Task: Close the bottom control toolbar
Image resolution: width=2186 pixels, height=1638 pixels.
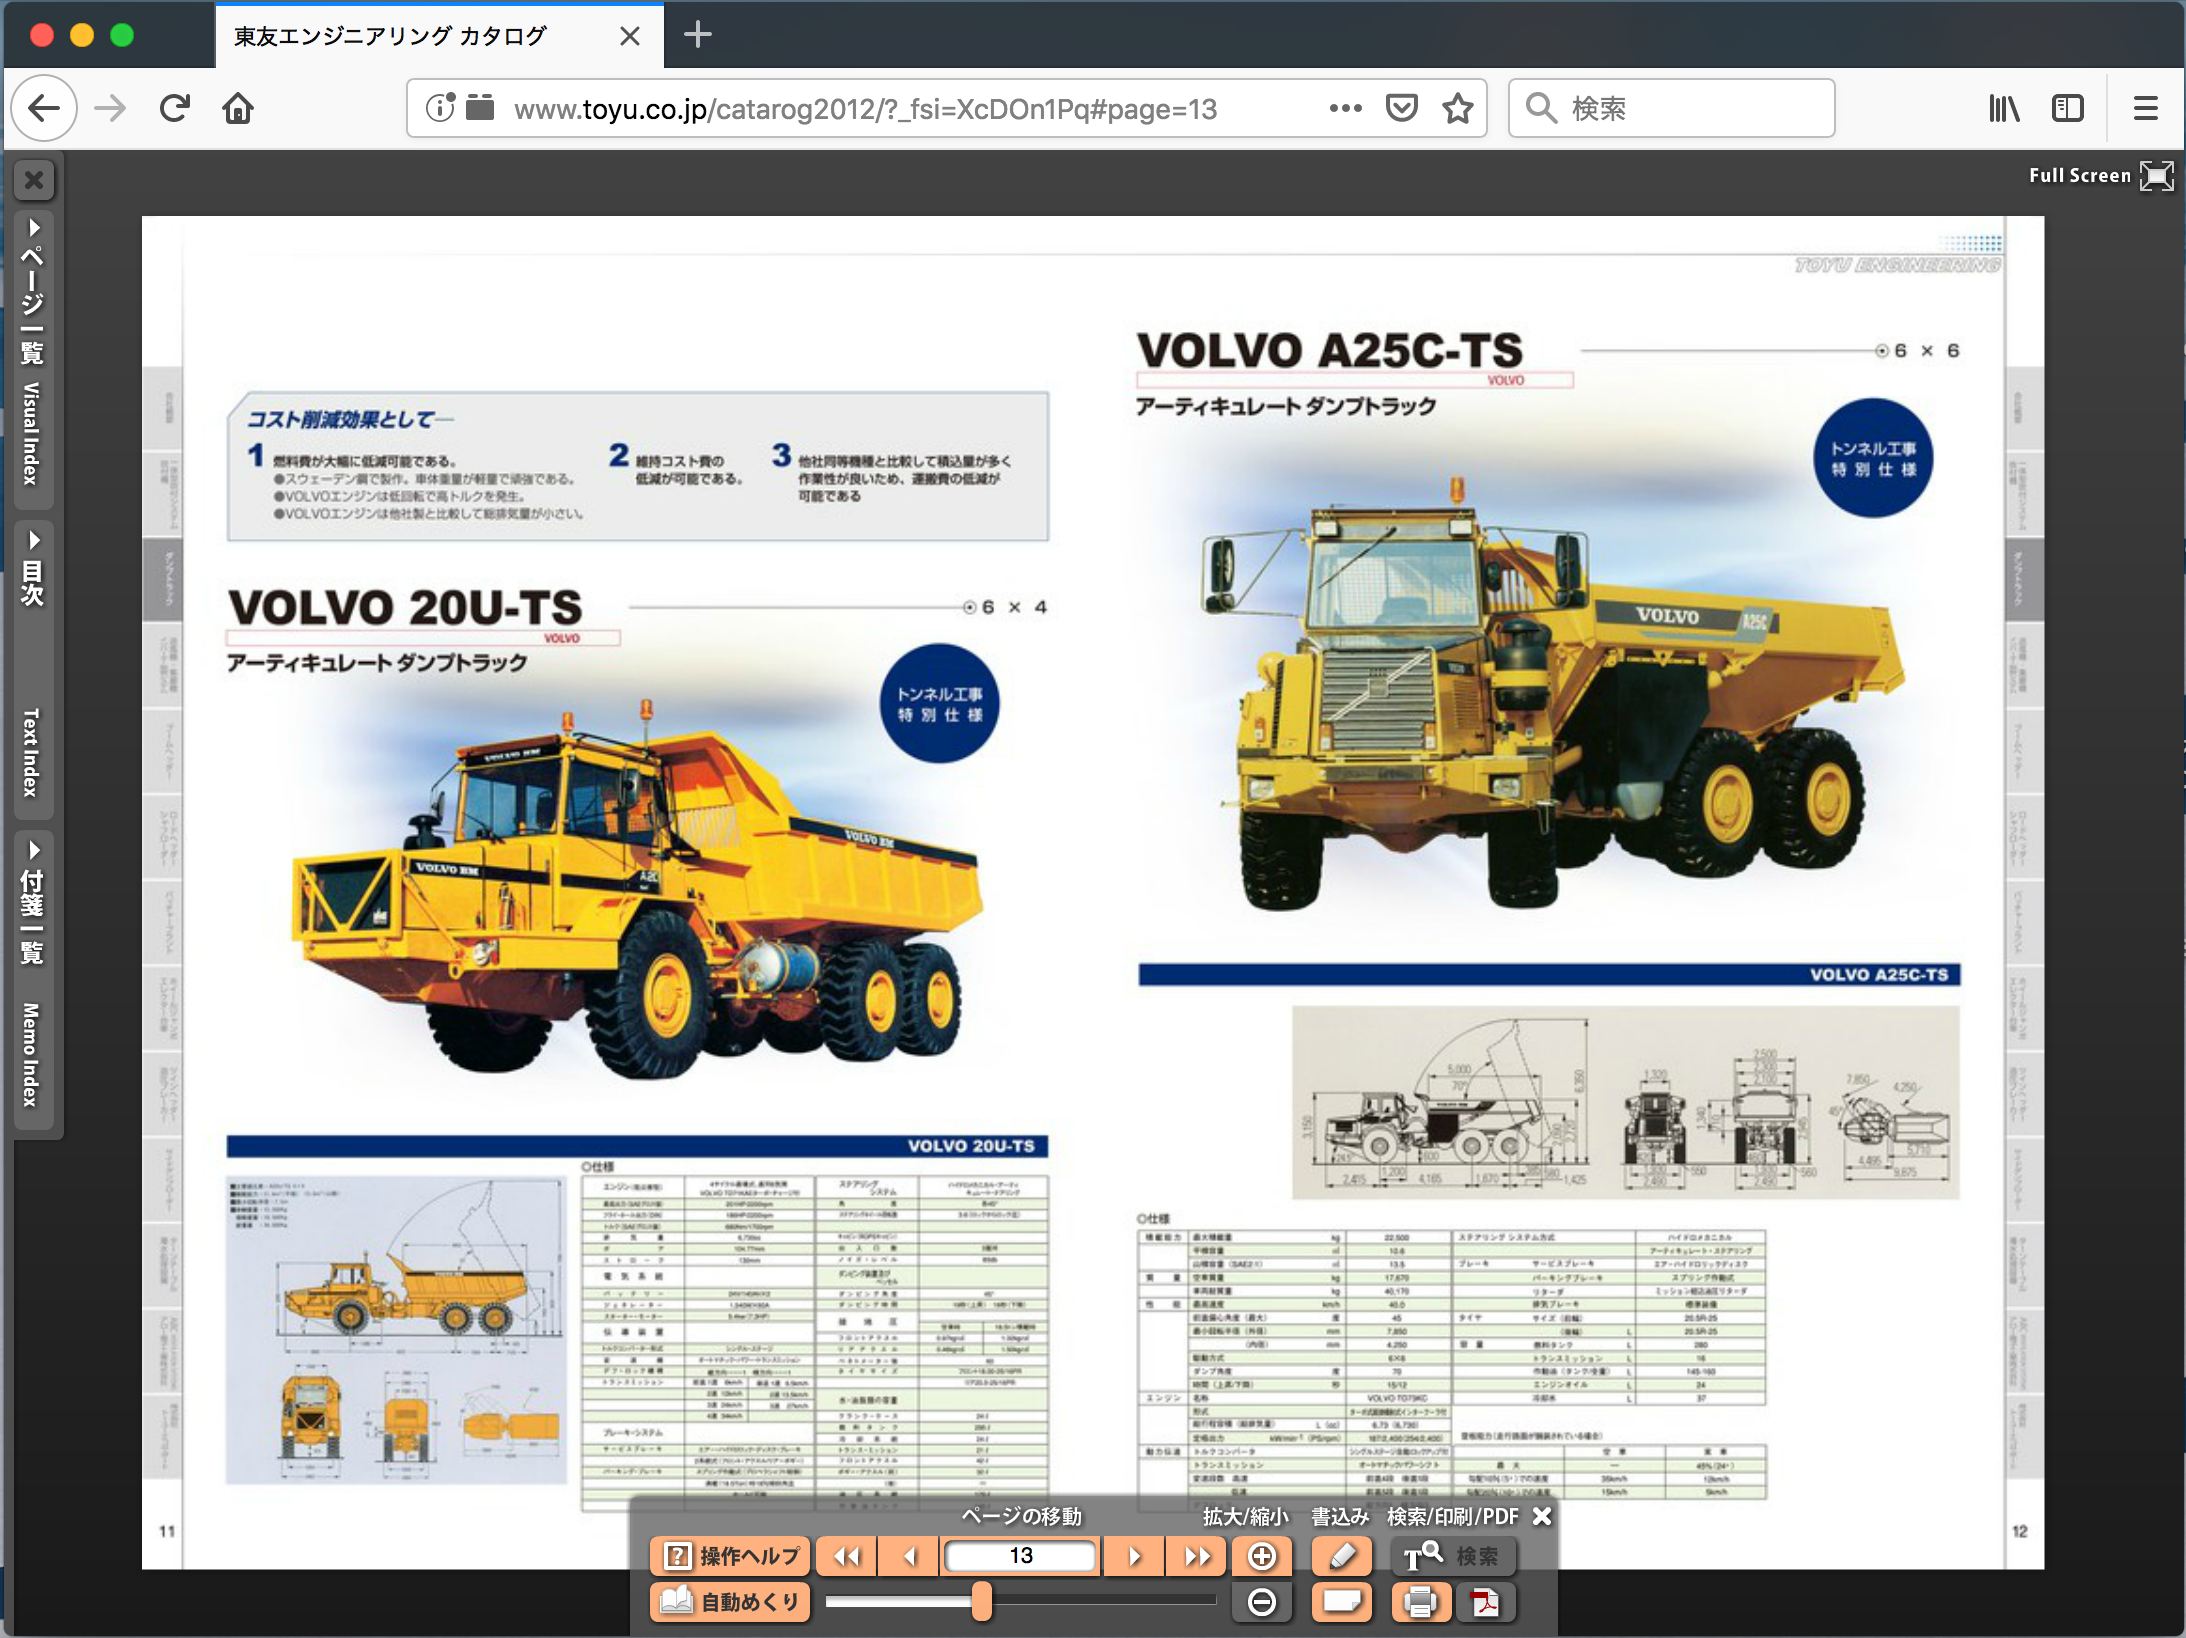Action: (x=1542, y=1516)
